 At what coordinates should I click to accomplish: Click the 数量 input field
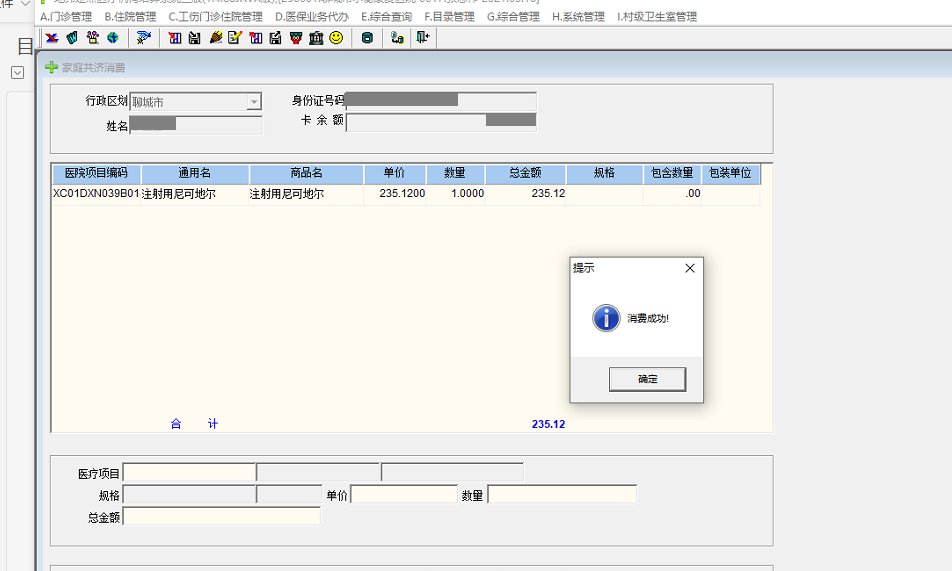(x=561, y=495)
